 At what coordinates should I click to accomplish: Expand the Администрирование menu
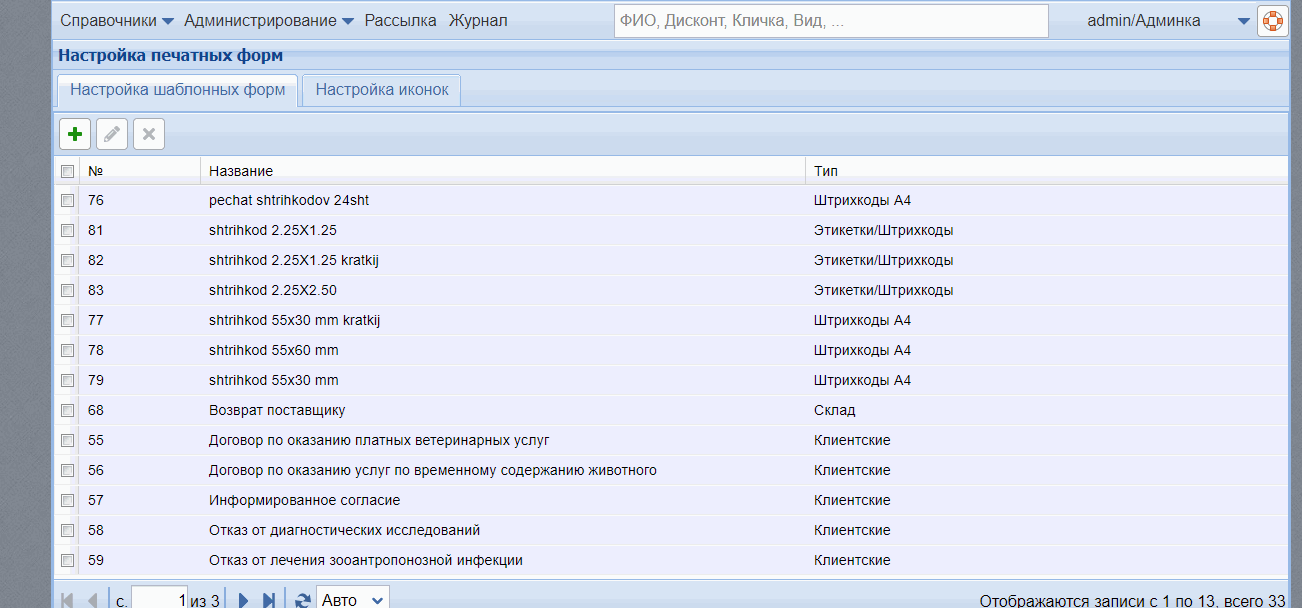pos(269,21)
